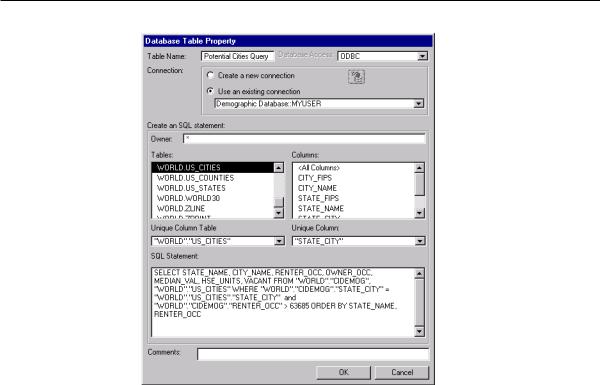Click SQL Statement scroll up arrow
The height and width of the screenshot is (385, 600).
[x=419, y=274]
